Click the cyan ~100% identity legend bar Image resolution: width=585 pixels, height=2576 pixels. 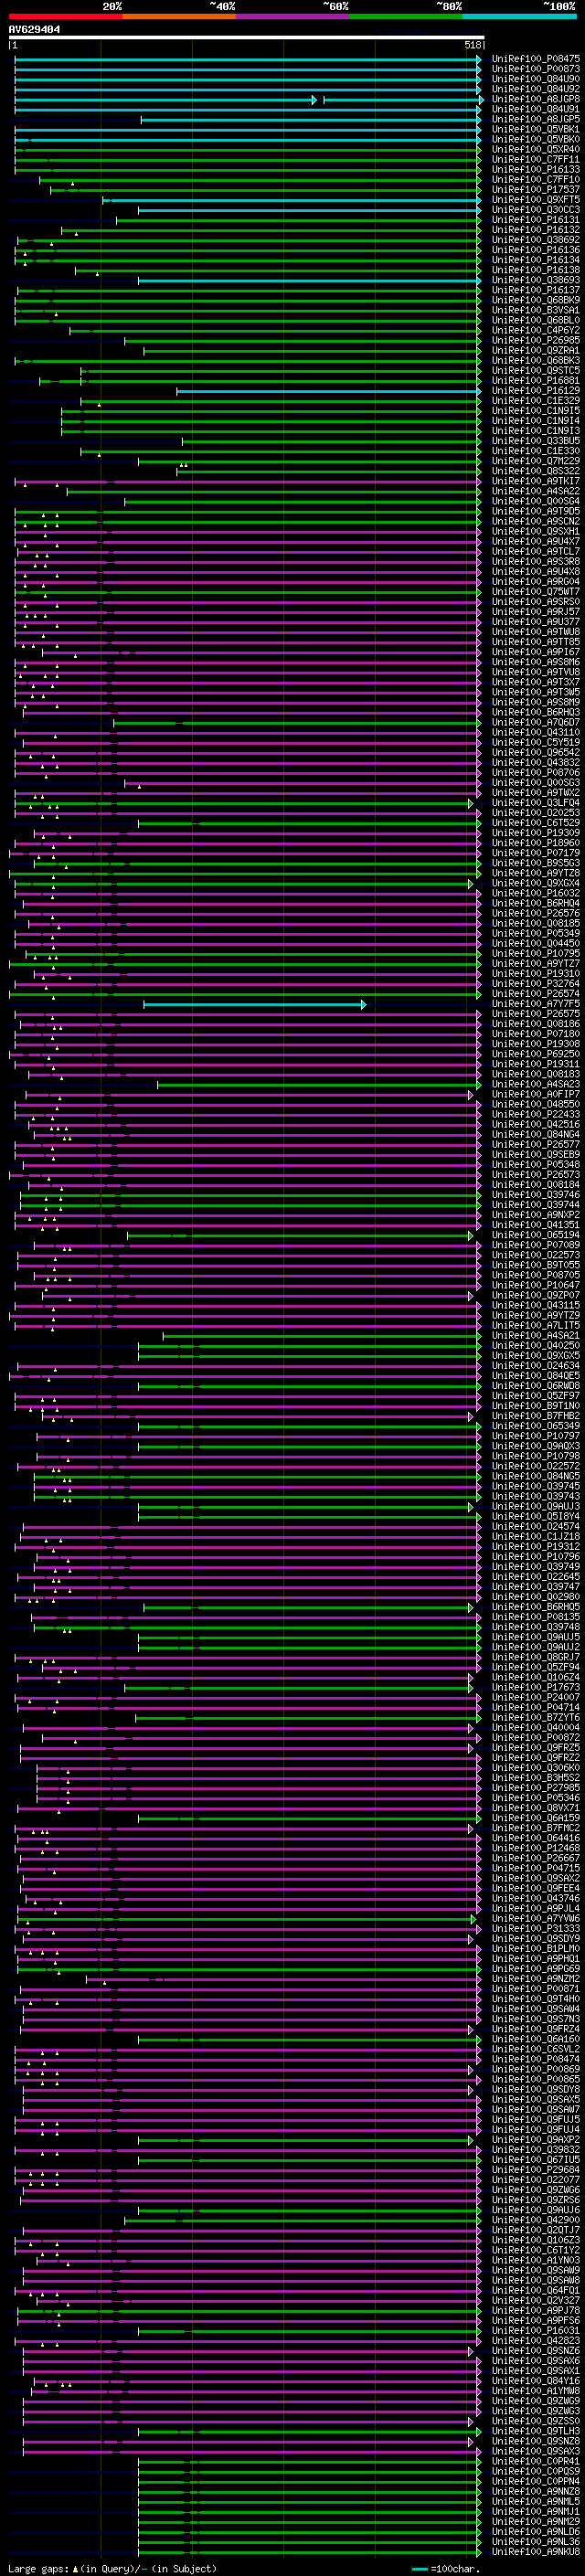tap(520, 16)
